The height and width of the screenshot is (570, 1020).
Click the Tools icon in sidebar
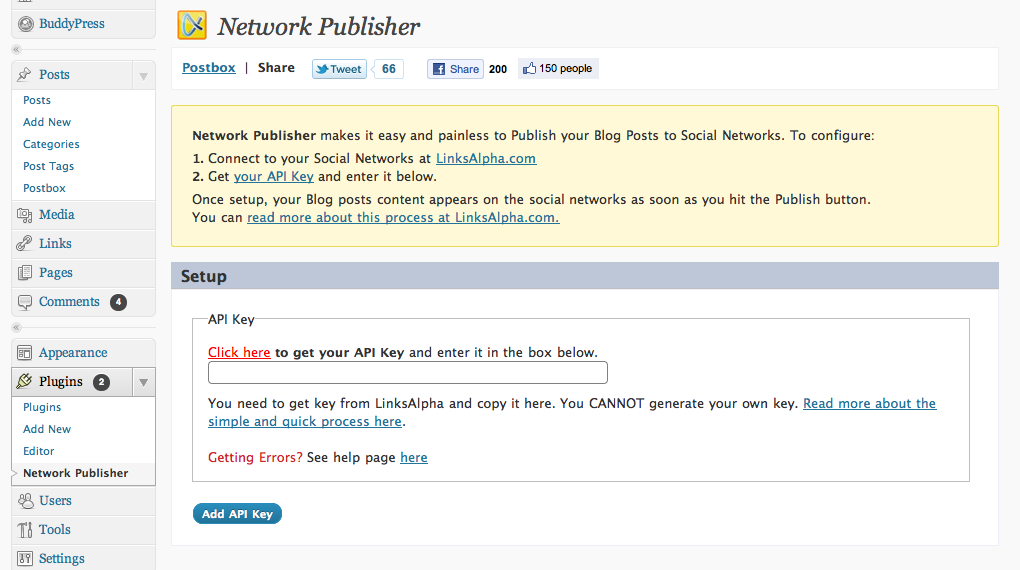(25, 530)
